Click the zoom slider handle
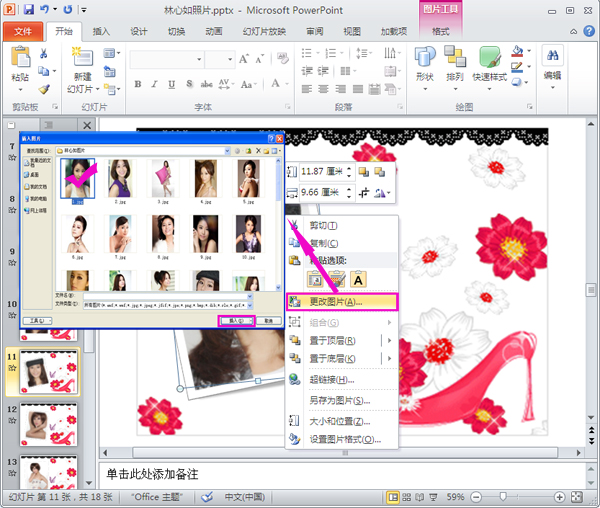Image resolution: width=600 pixels, height=508 pixels. [x=503, y=497]
